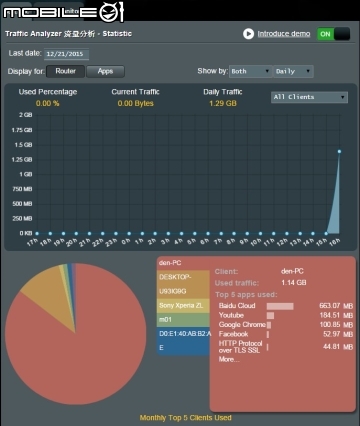The width and height of the screenshot is (360, 426).
Task: Click the Used traffic 1.14 GB value
Action: click(294, 283)
